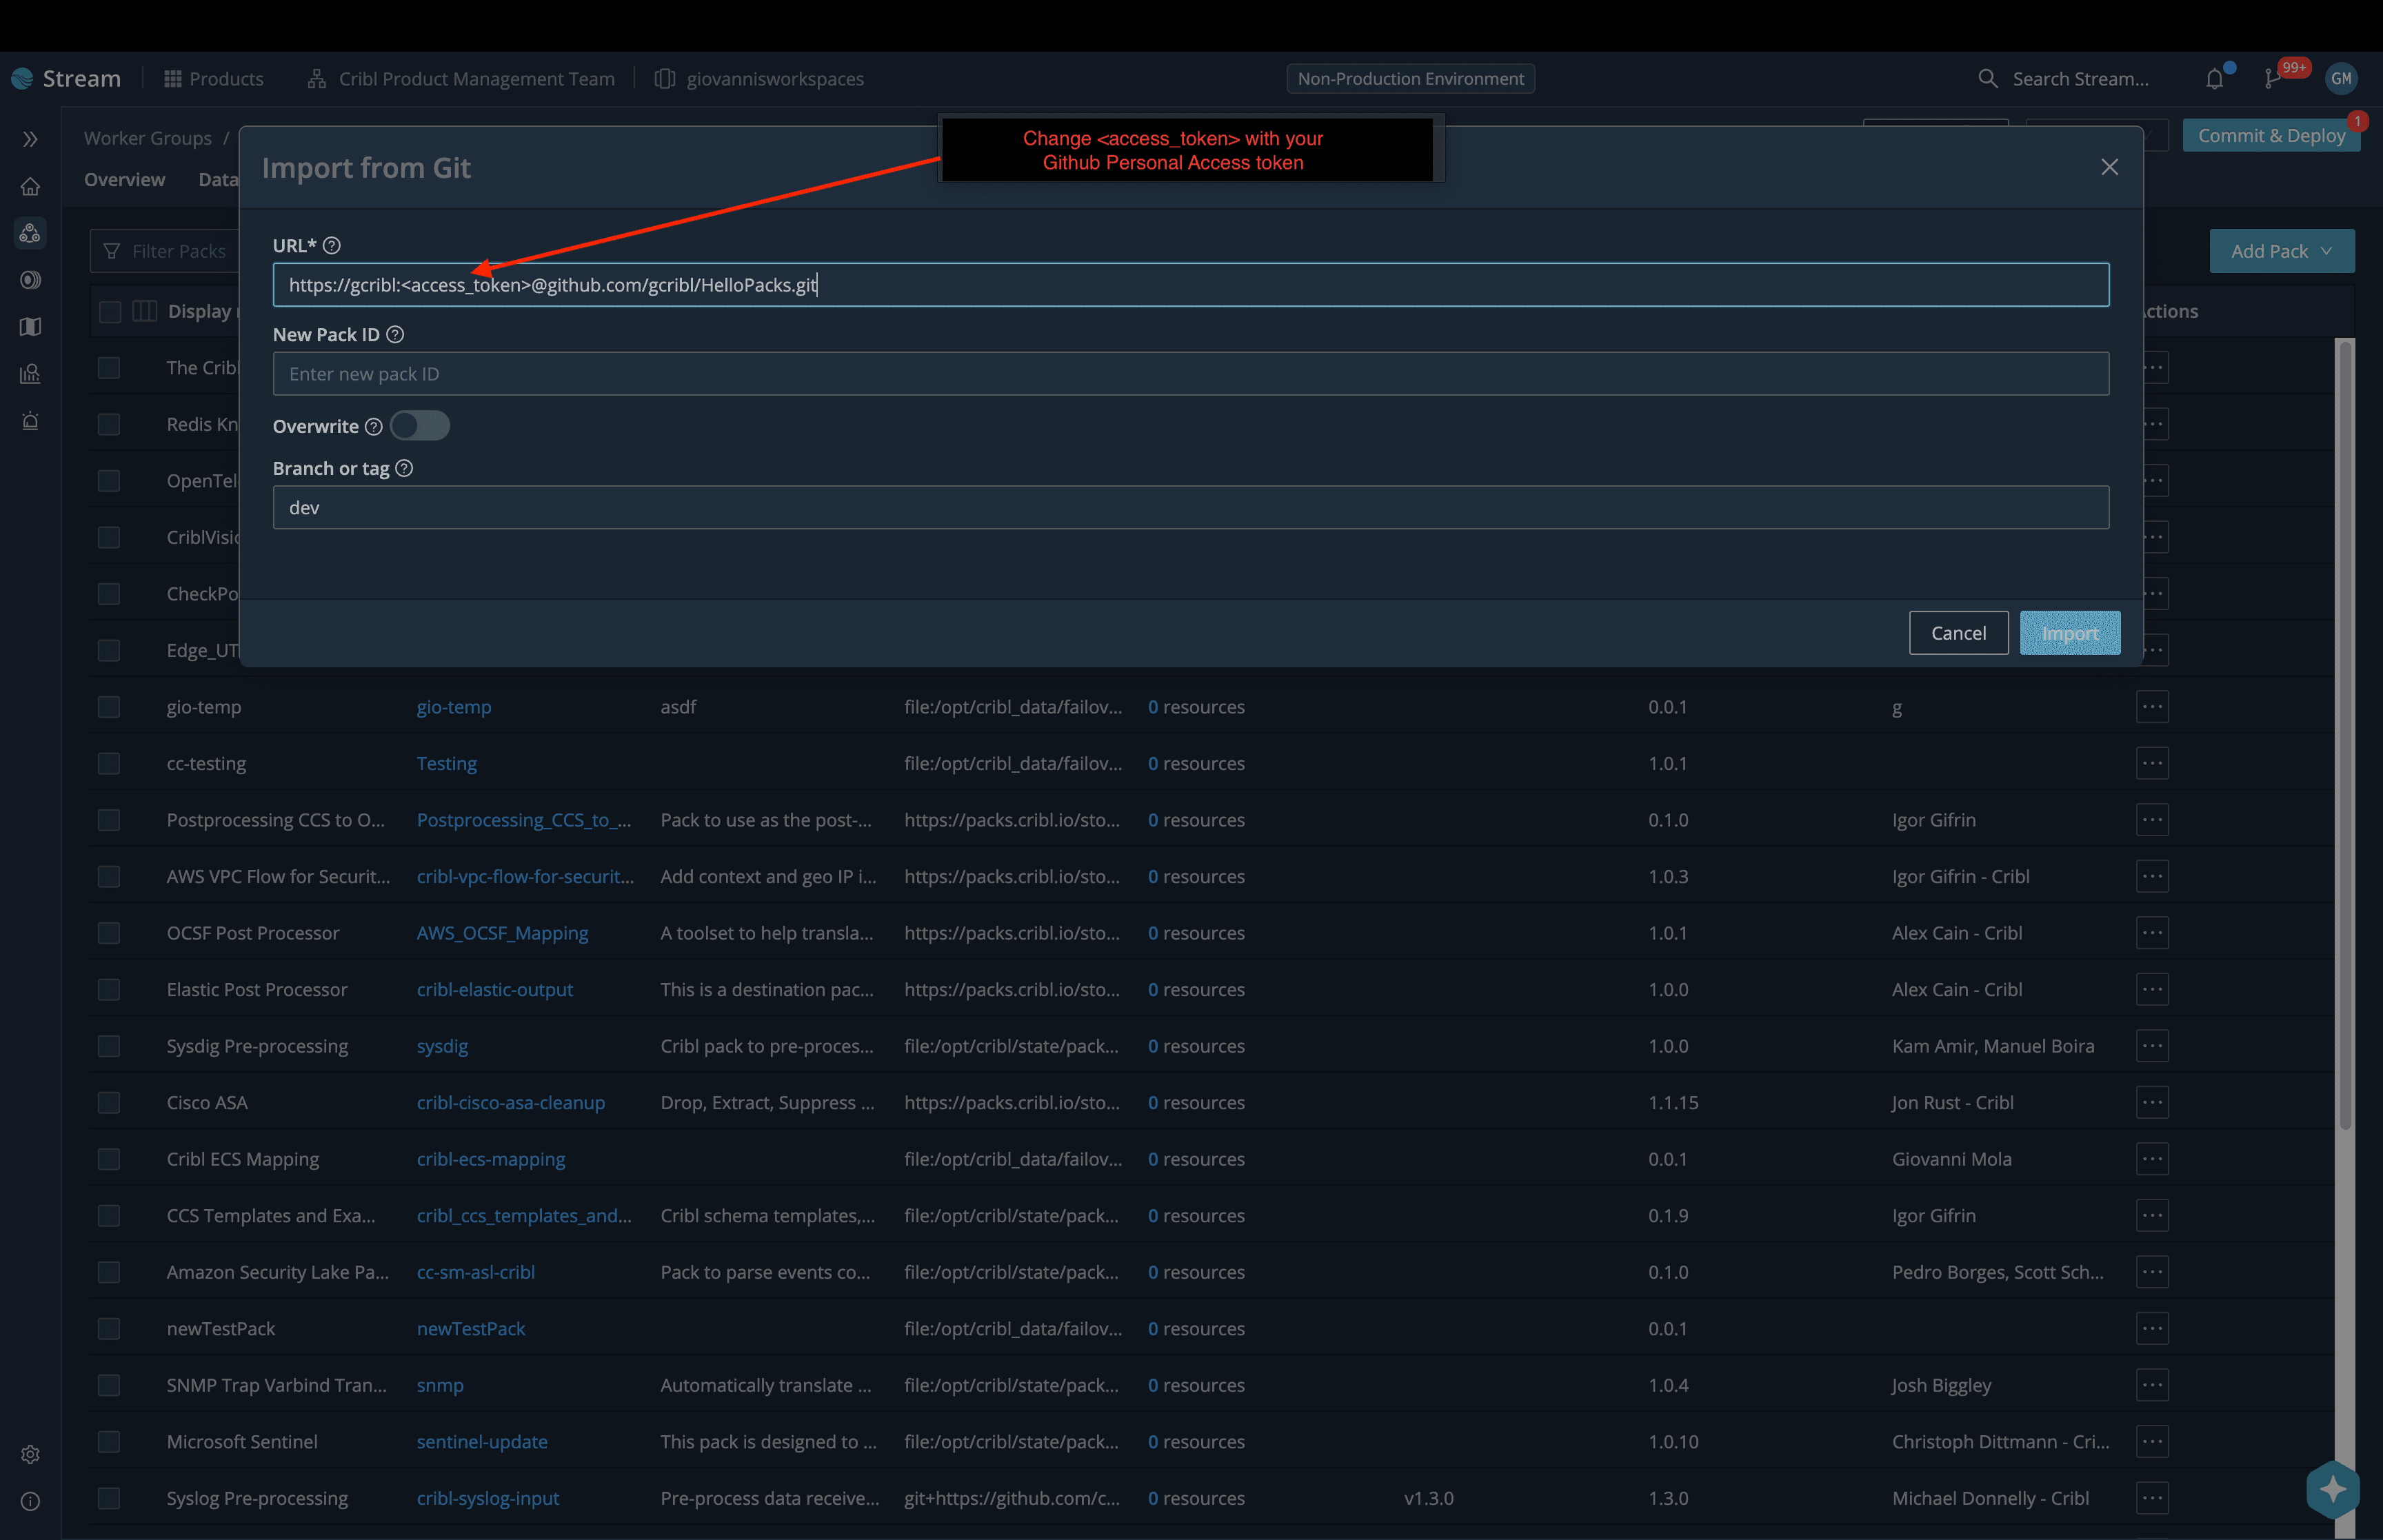Open the Products menu dropdown
Screen dimensions: 2383x1540
coord(214,79)
